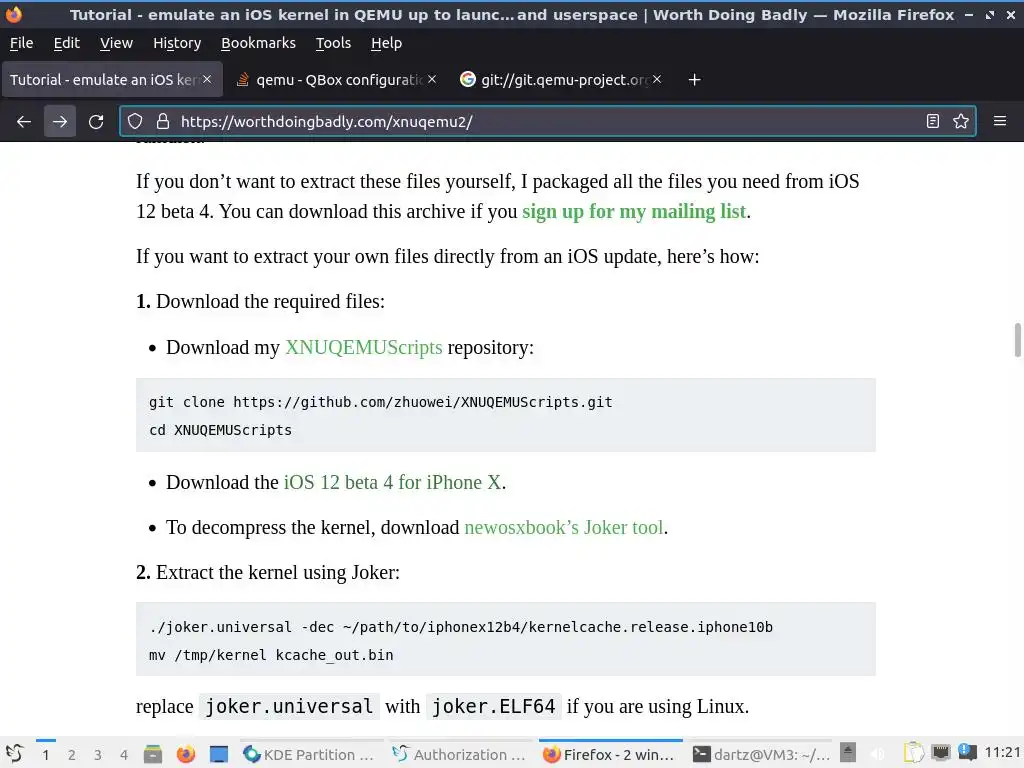Close the Tutorial emulate iOS kernel tab

click(207, 79)
